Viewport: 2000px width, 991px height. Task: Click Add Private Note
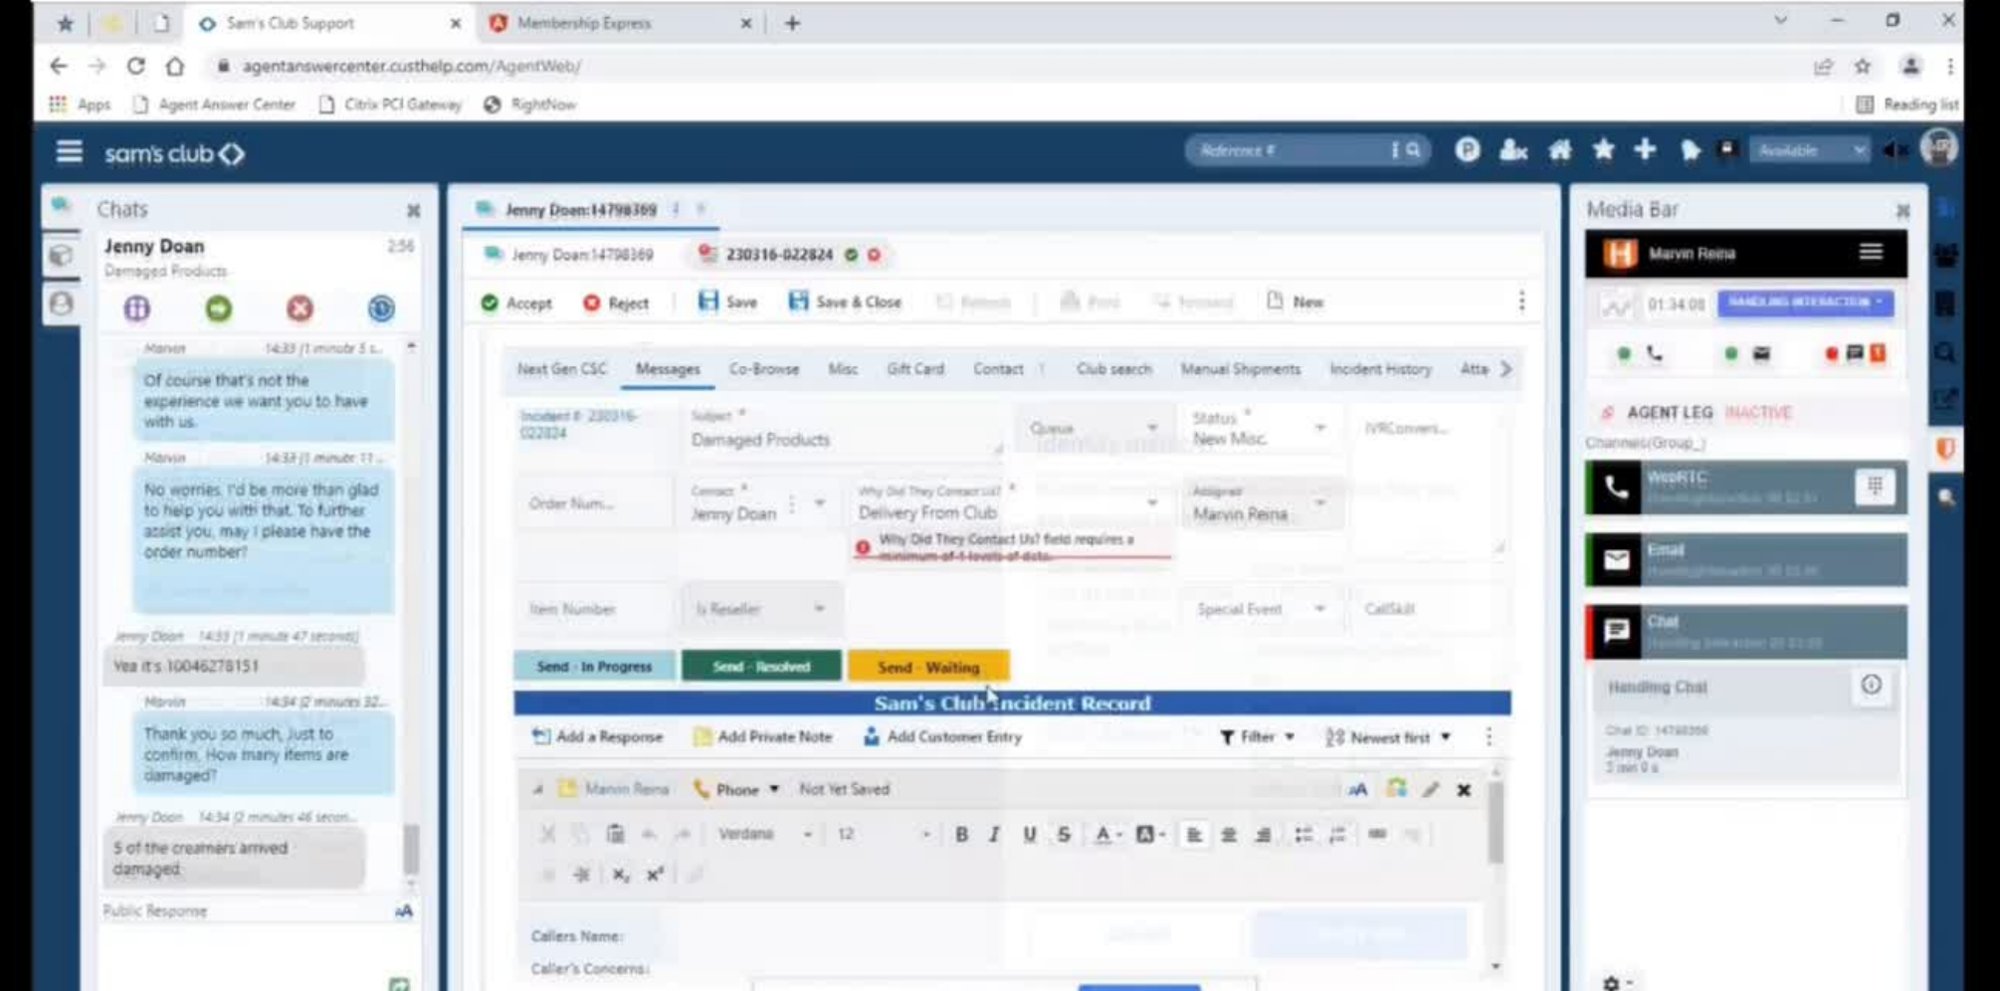point(763,737)
